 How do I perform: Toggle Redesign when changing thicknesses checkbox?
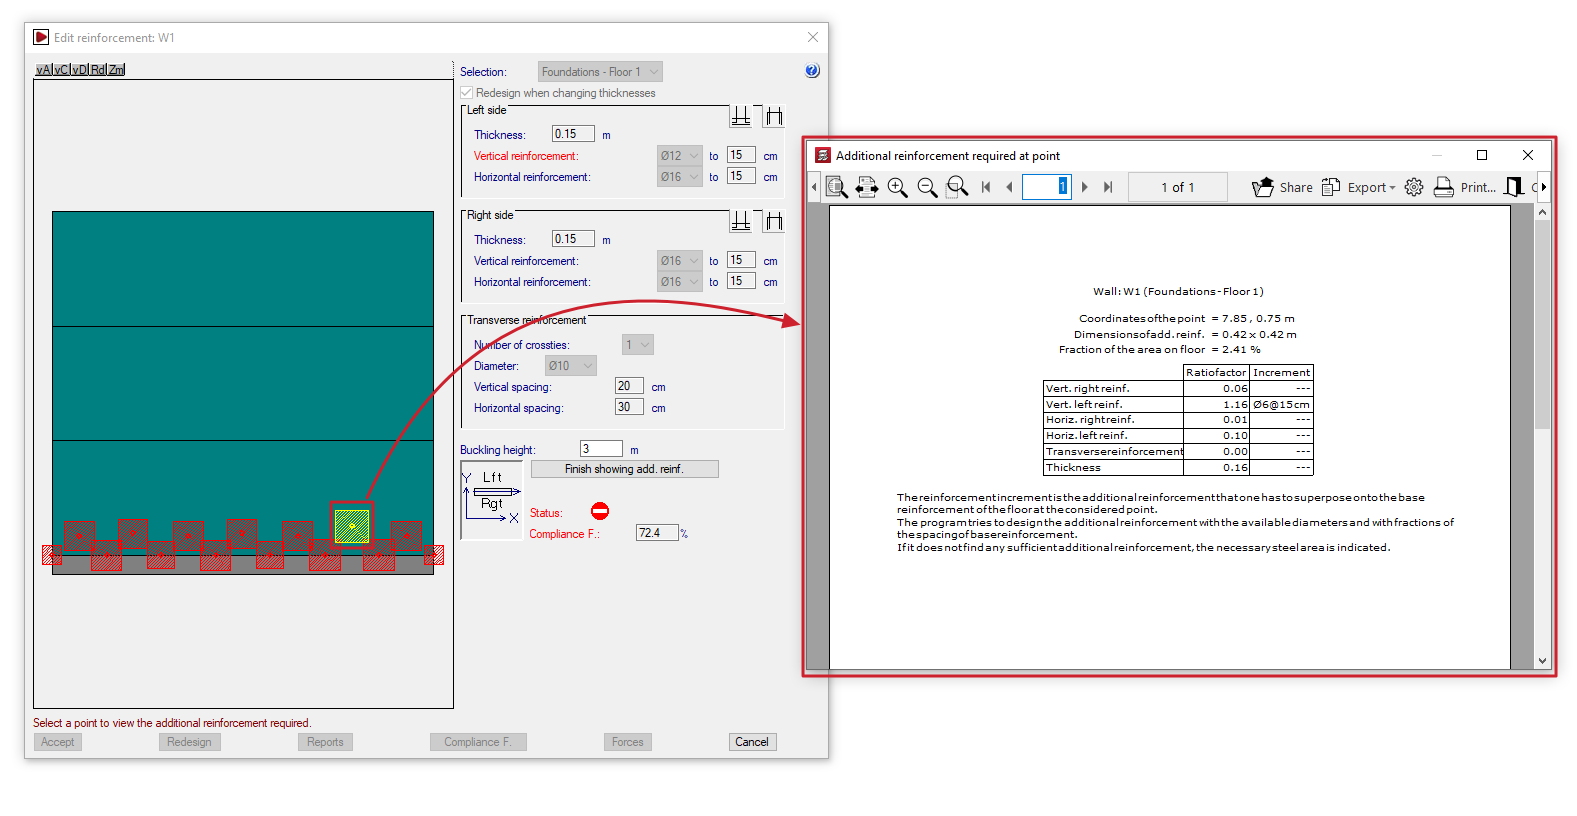coord(466,93)
